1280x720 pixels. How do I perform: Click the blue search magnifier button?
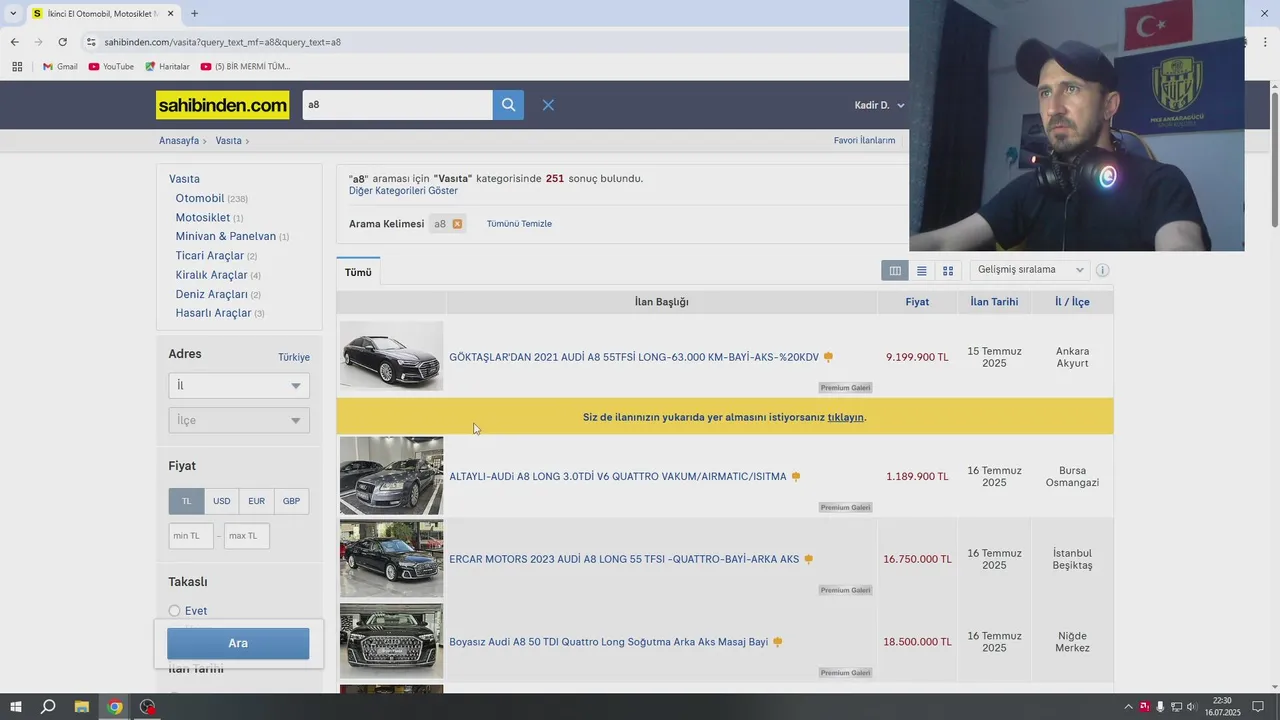(x=508, y=105)
